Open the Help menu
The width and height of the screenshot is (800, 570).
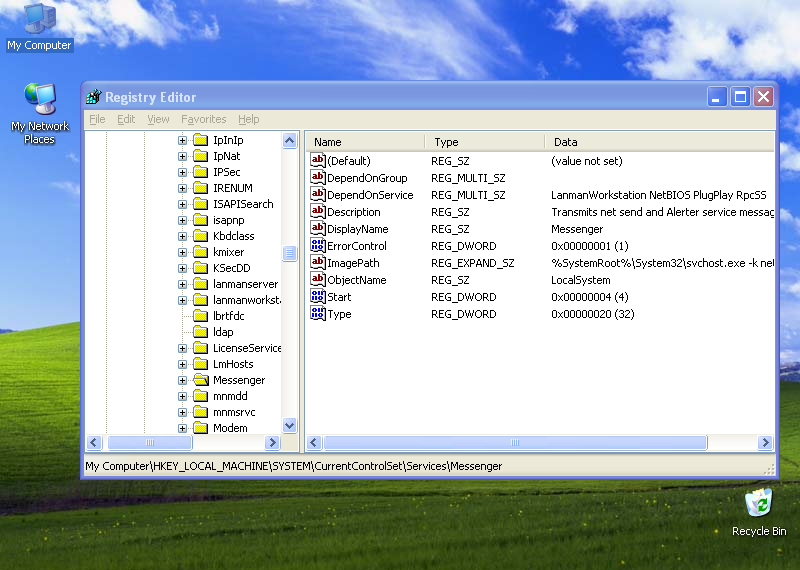point(248,119)
